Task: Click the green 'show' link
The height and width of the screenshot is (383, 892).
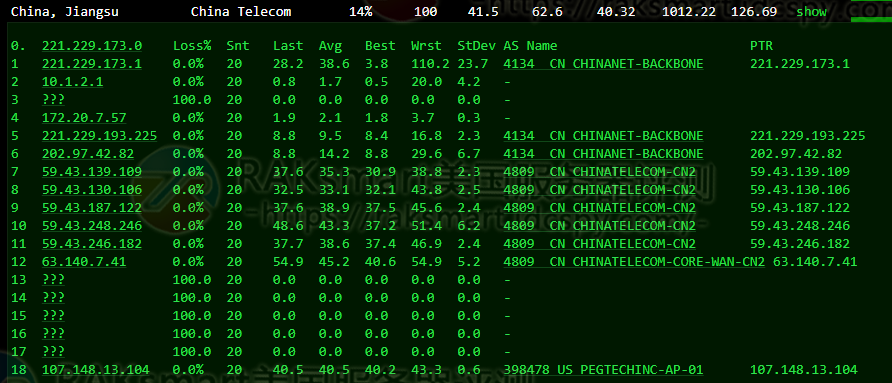Action: click(x=812, y=11)
